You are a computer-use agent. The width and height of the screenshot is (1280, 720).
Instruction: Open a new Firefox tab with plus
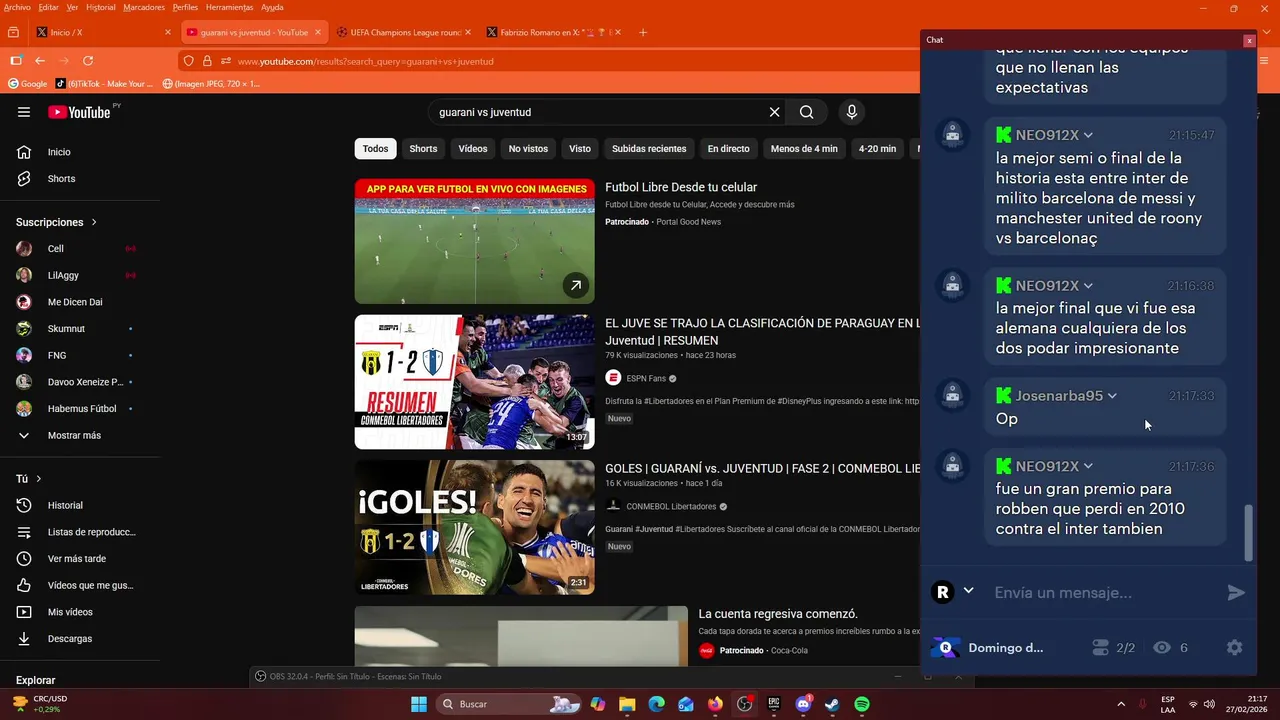643,32
